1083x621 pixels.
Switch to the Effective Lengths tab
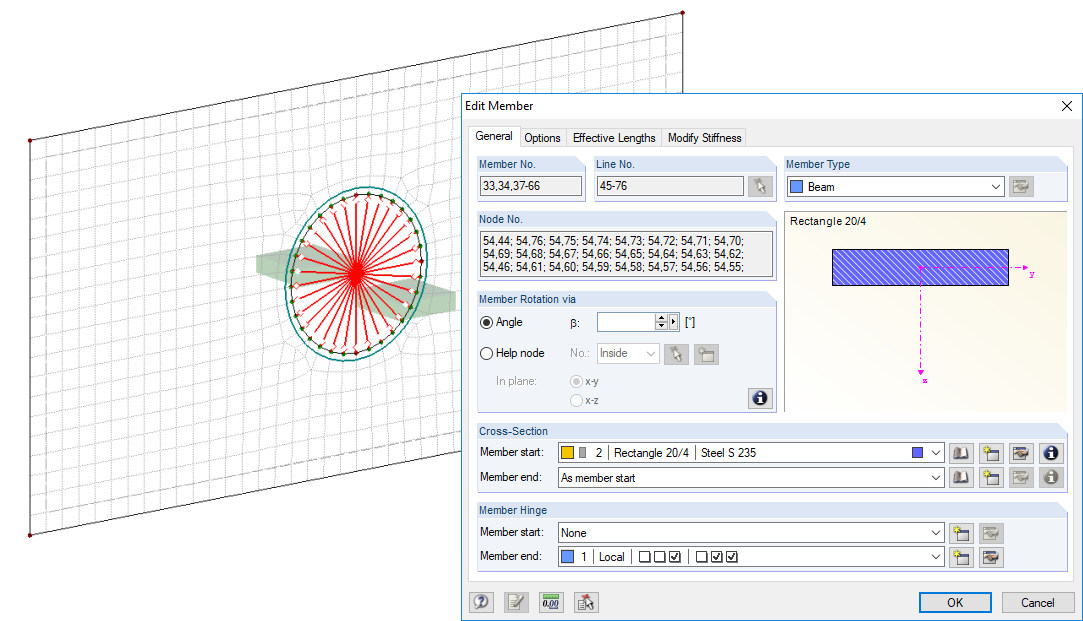(614, 138)
